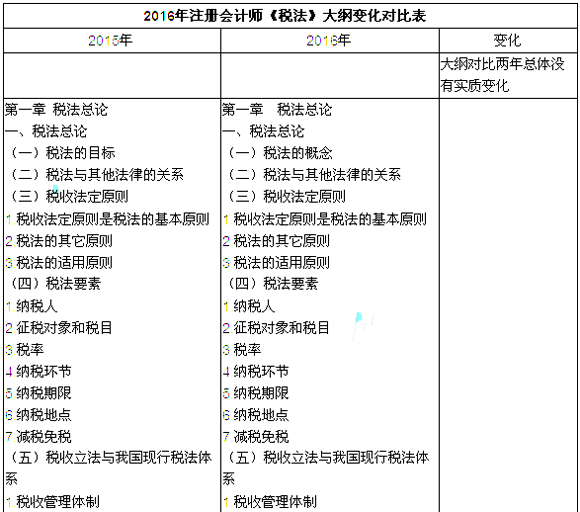
Task: Select the 2016年 column header
Action: coord(328,40)
